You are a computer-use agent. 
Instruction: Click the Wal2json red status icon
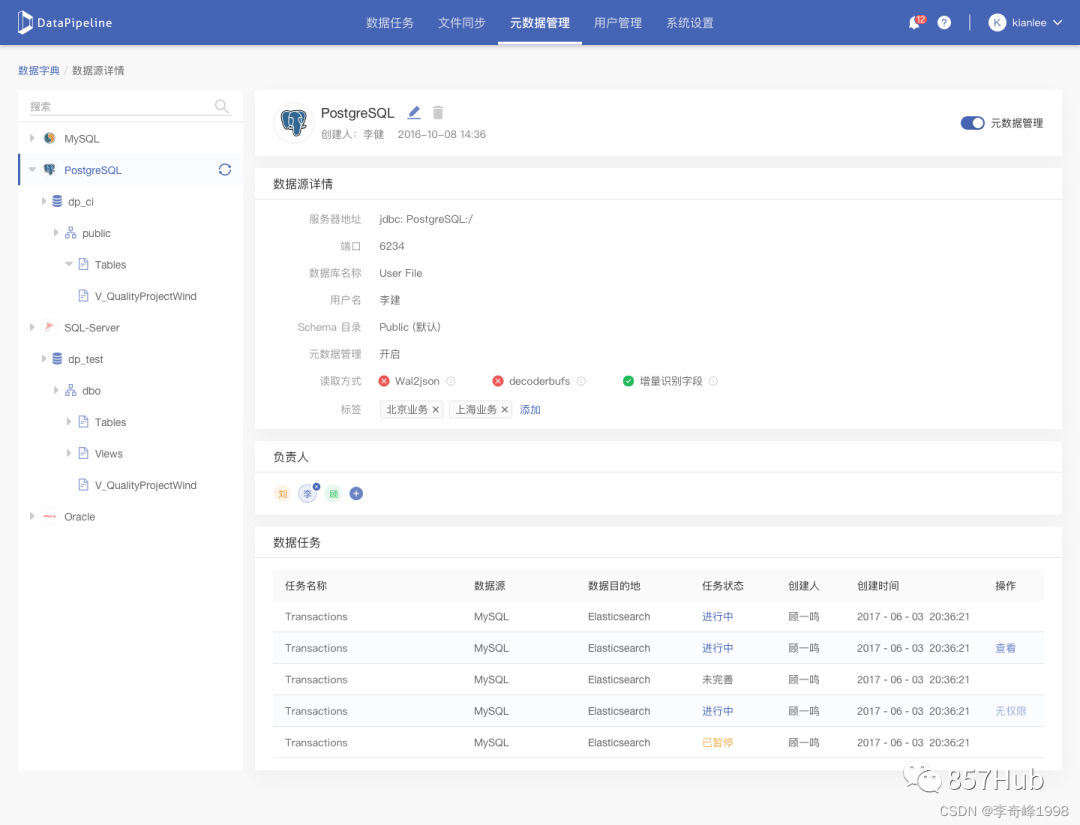pos(384,381)
